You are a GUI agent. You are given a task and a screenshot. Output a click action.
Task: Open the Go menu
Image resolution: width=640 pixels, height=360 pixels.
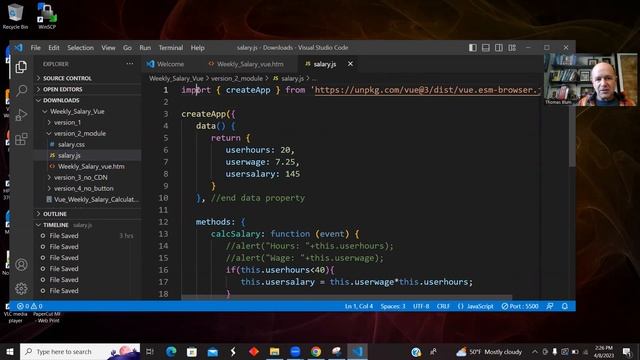click(127, 48)
